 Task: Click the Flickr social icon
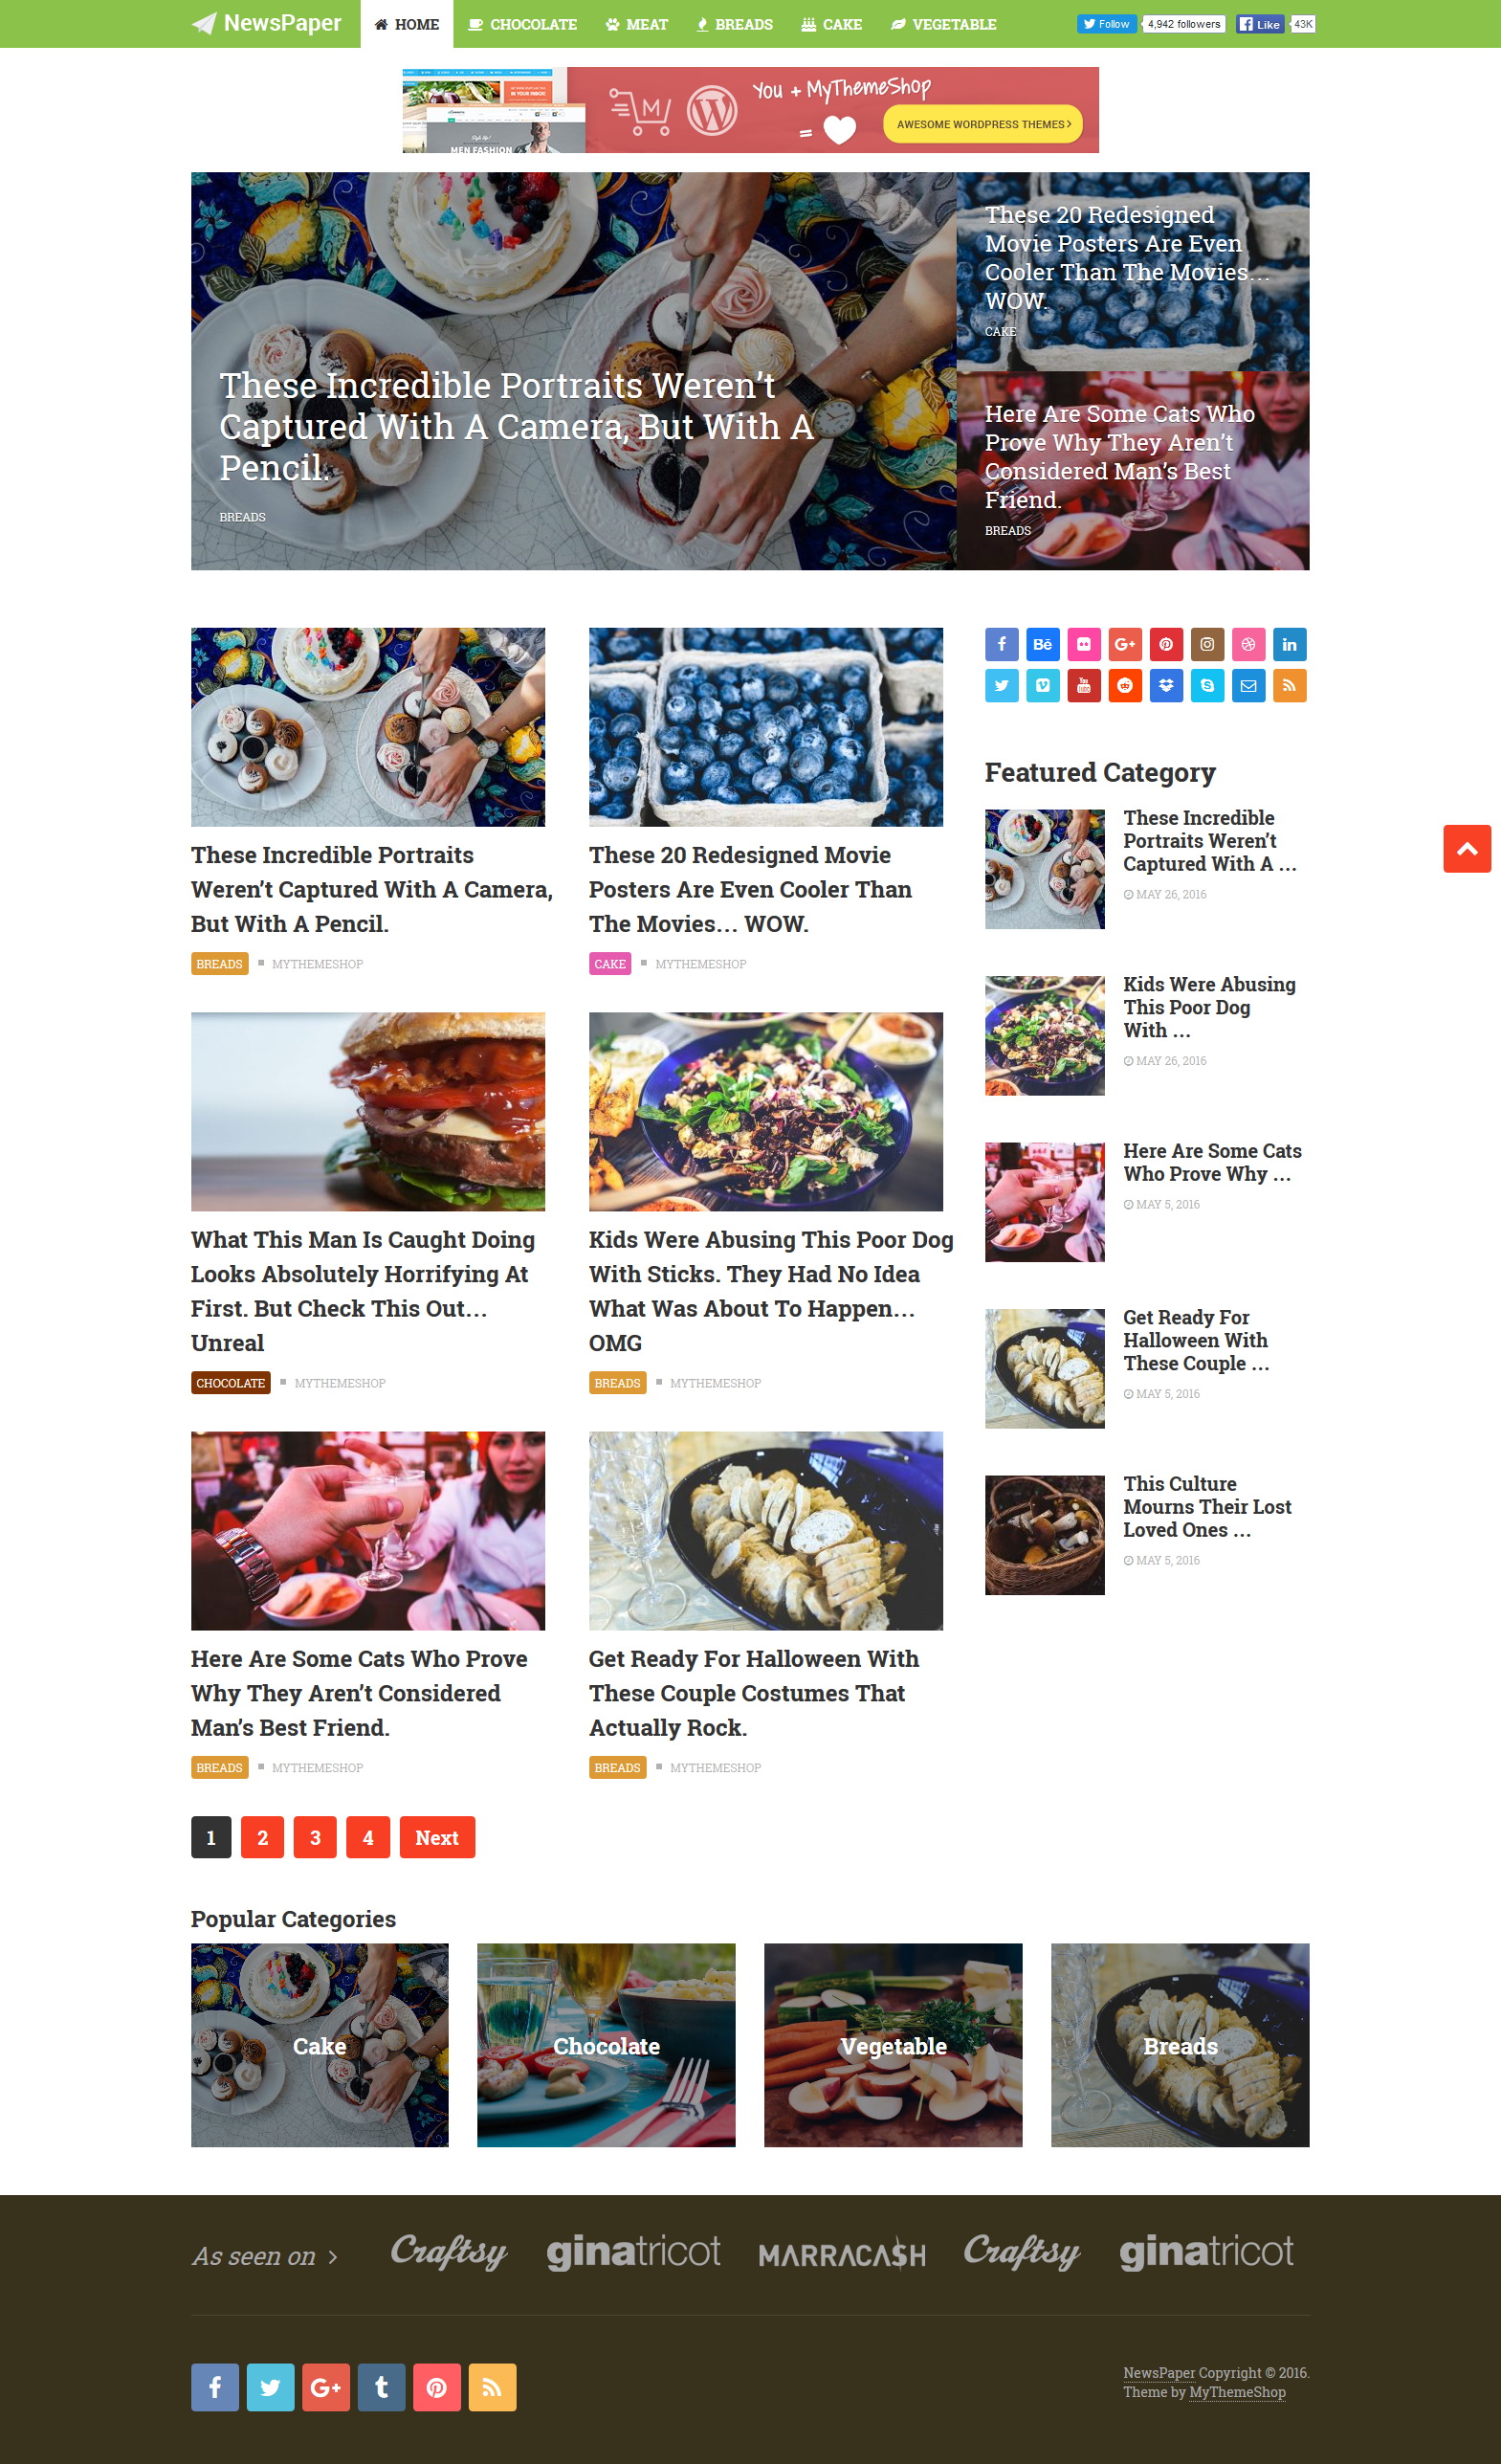point(1083,644)
